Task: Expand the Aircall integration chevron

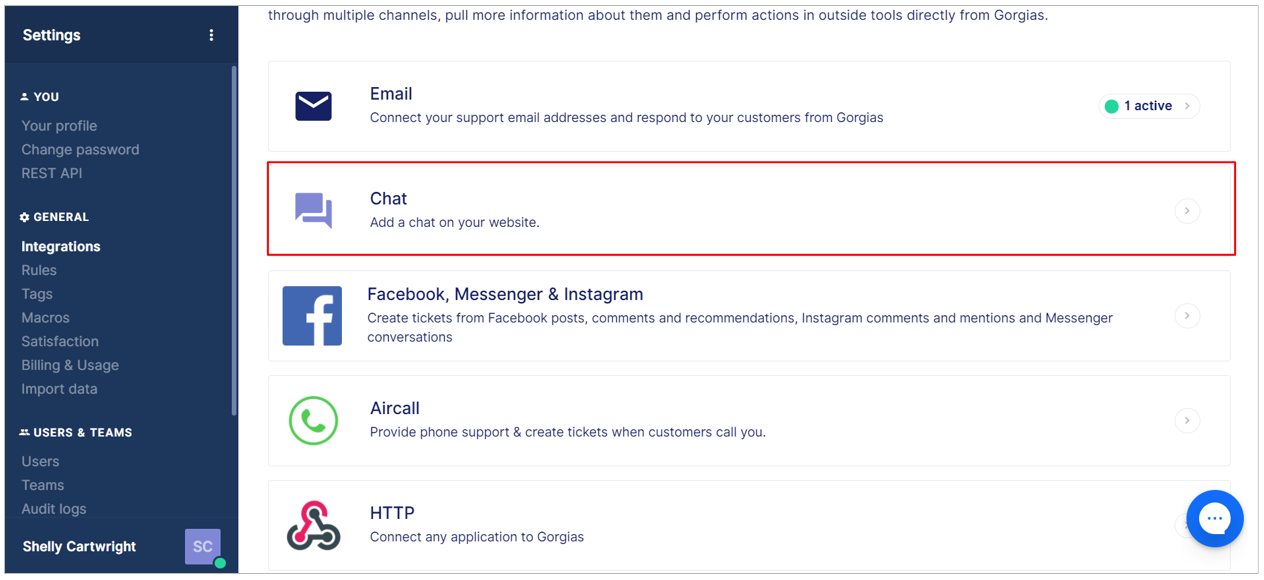Action: click(1187, 420)
